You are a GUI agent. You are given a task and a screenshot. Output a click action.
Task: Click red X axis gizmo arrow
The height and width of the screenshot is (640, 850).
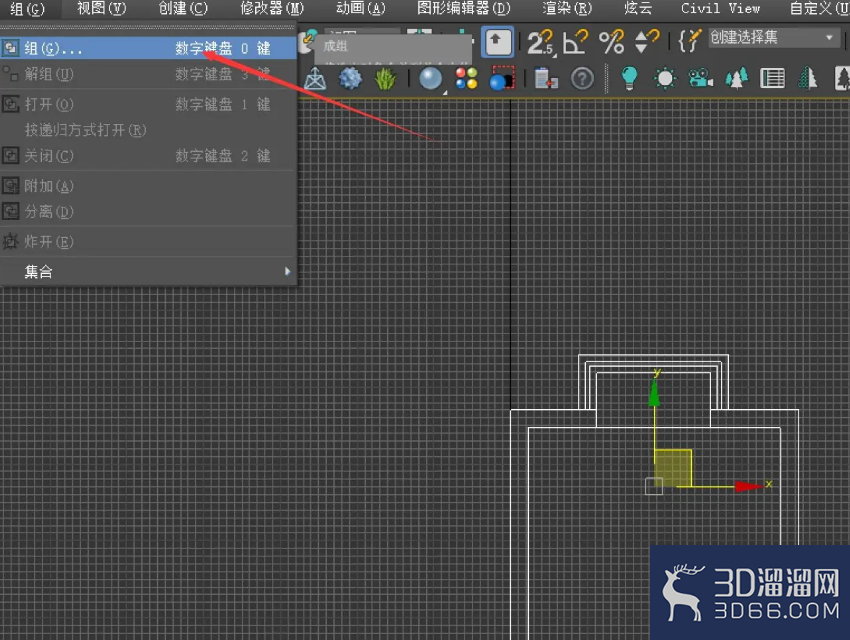(x=749, y=487)
